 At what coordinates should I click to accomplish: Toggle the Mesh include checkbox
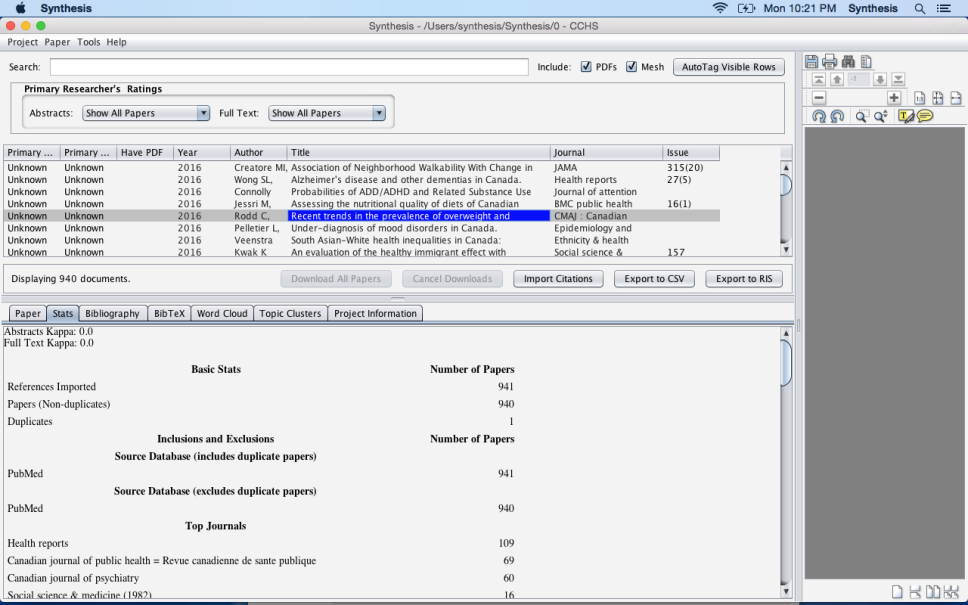coord(631,67)
